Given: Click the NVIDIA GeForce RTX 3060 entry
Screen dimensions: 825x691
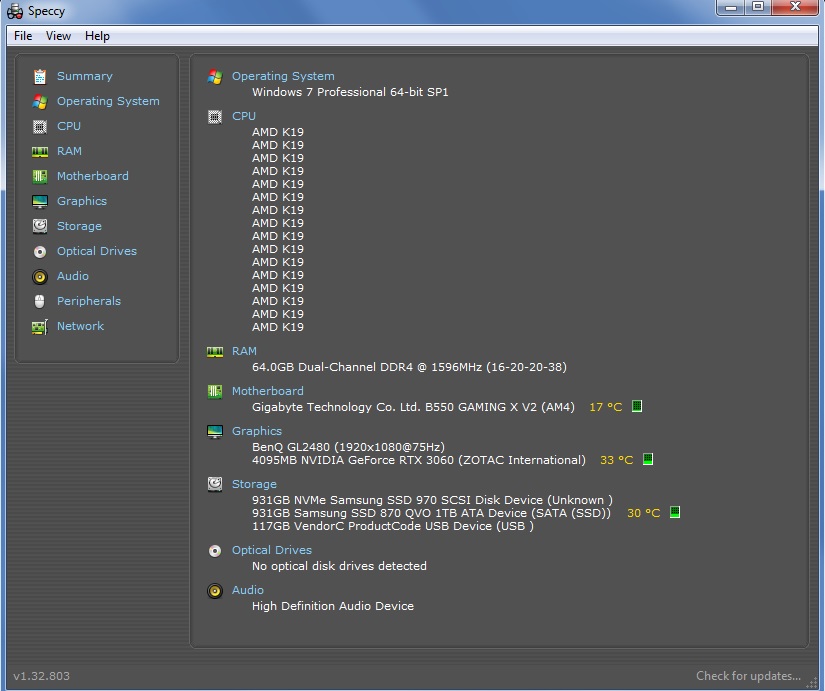Looking at the screenshot, I should (x=419, y=460).
